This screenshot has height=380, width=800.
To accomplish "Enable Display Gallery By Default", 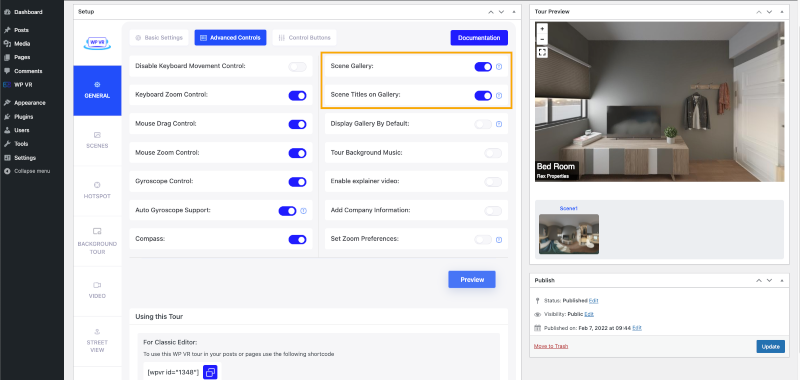I will [x=483, y=124].
